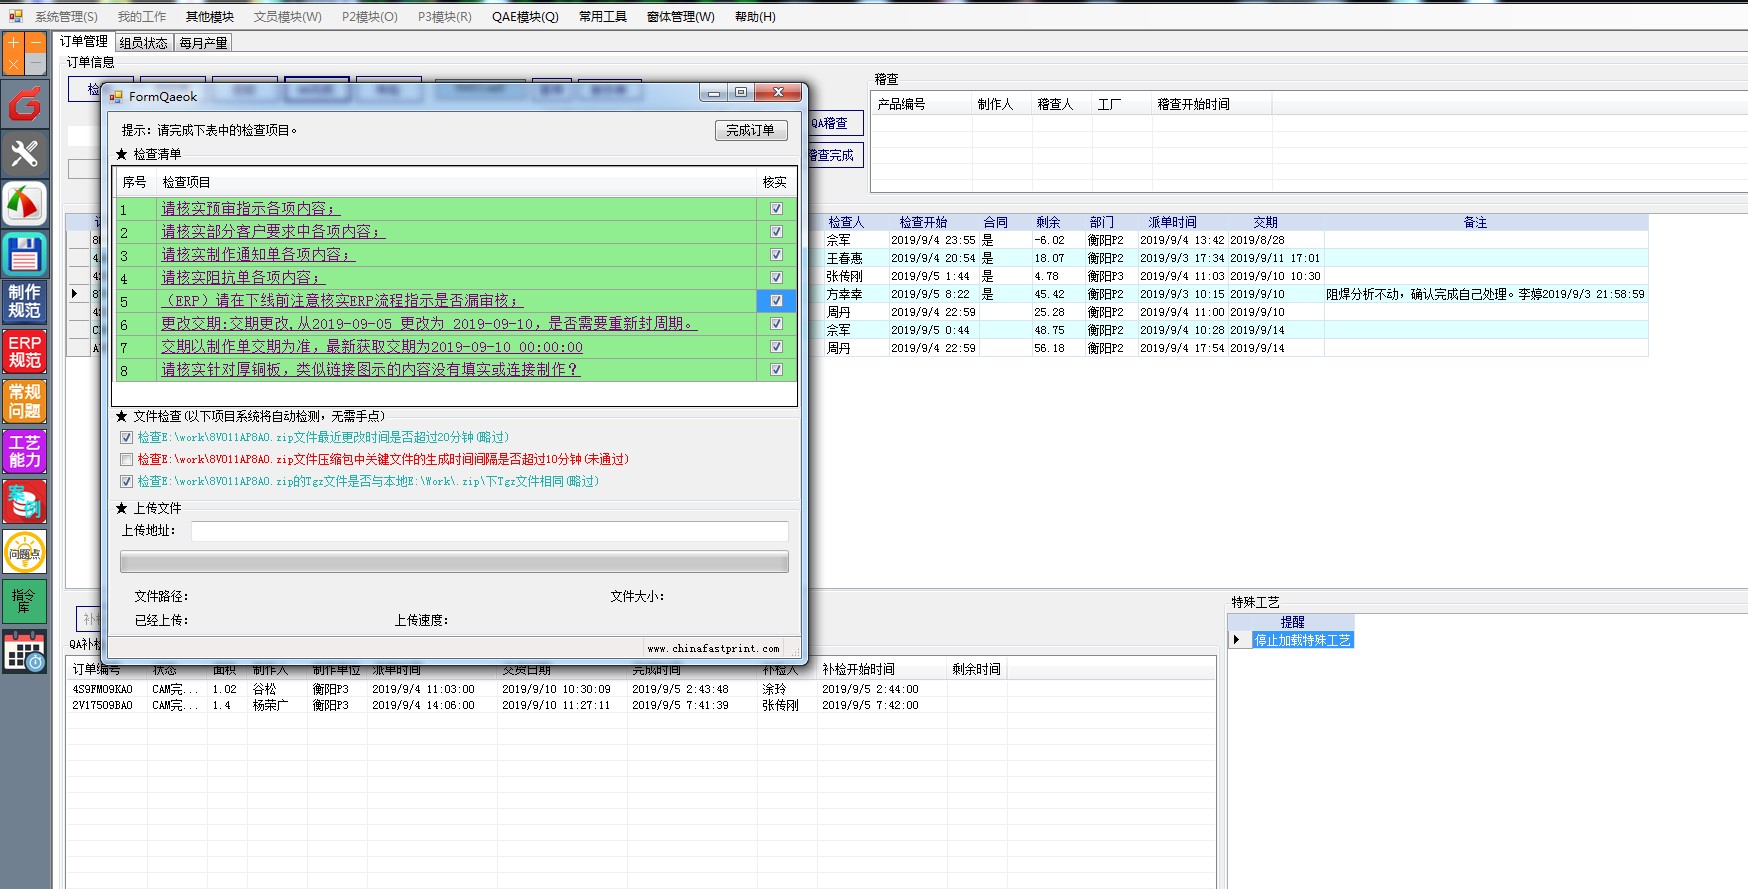Select the 订单管理 tab

pyautogui.click(x=83, y=42)
